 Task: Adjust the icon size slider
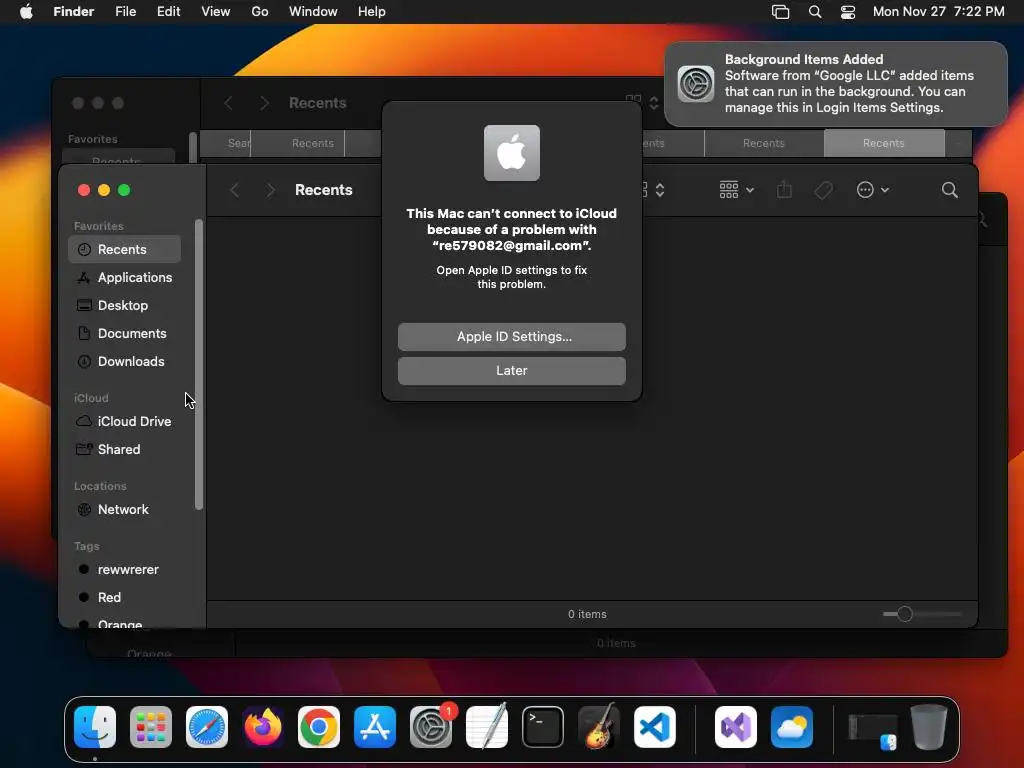pyautogui.click(x=904, y=615)
